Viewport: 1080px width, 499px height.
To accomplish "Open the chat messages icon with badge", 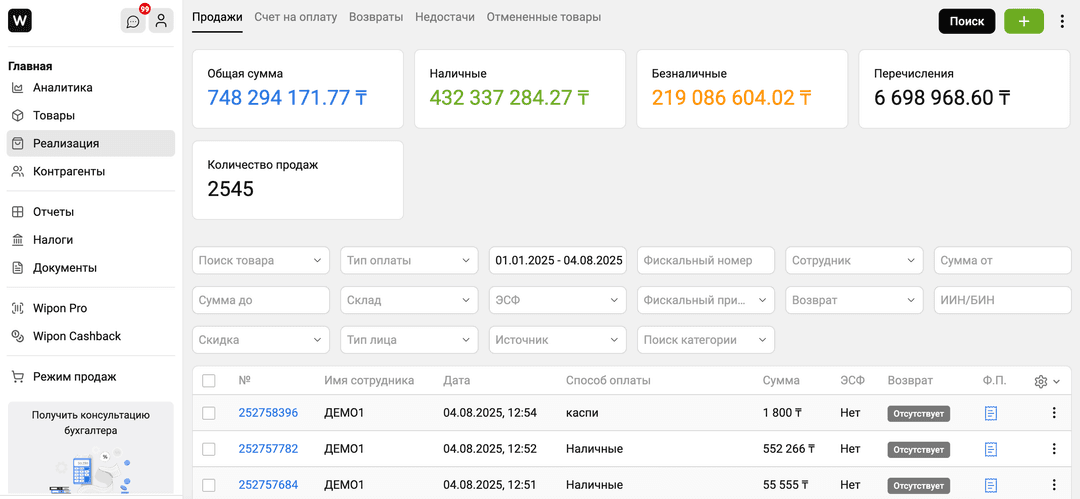I will [x=133, y=21].
